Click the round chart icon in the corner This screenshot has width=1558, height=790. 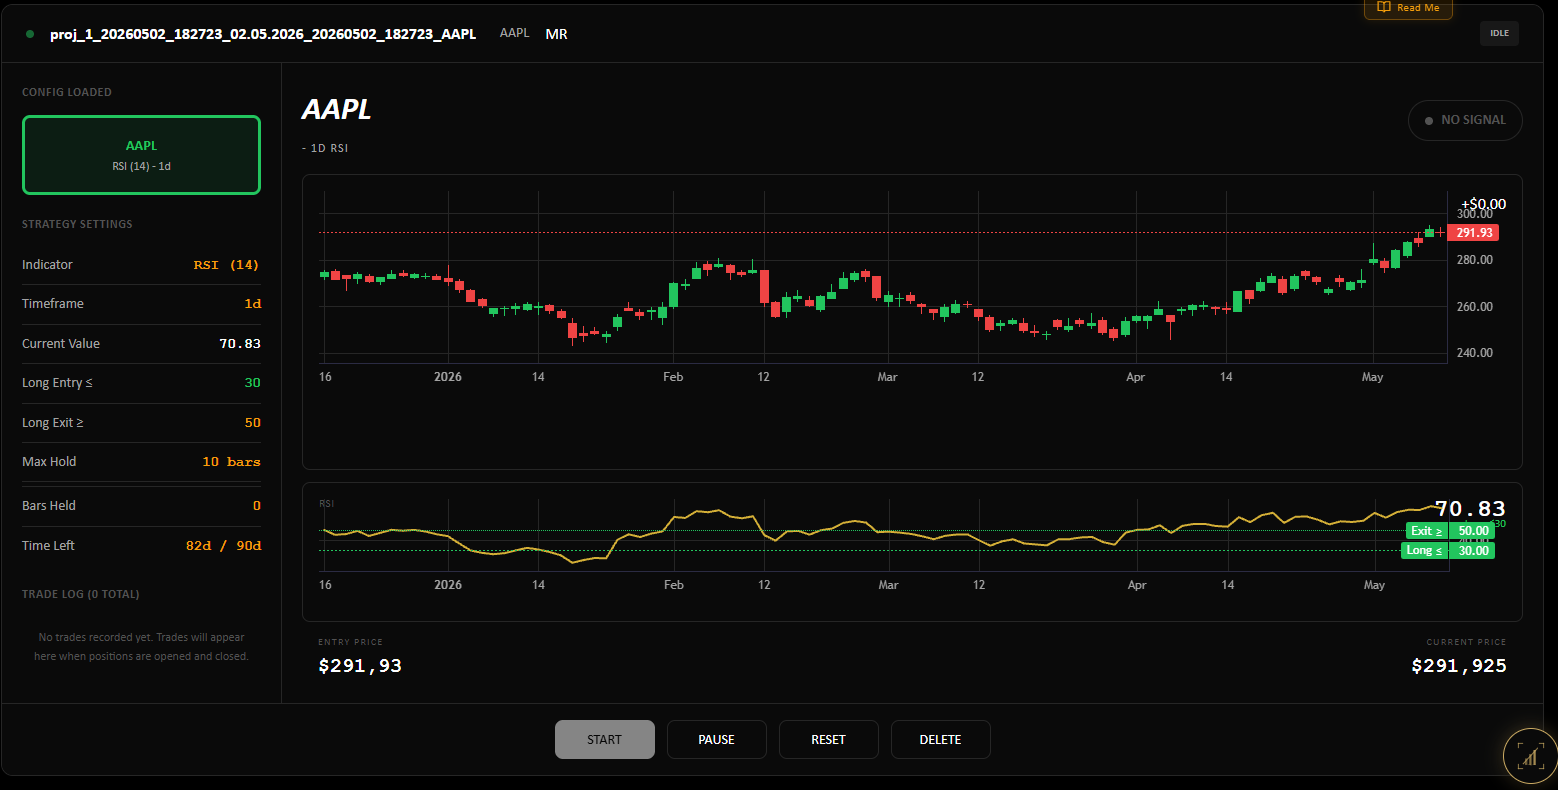point(1530,756)
